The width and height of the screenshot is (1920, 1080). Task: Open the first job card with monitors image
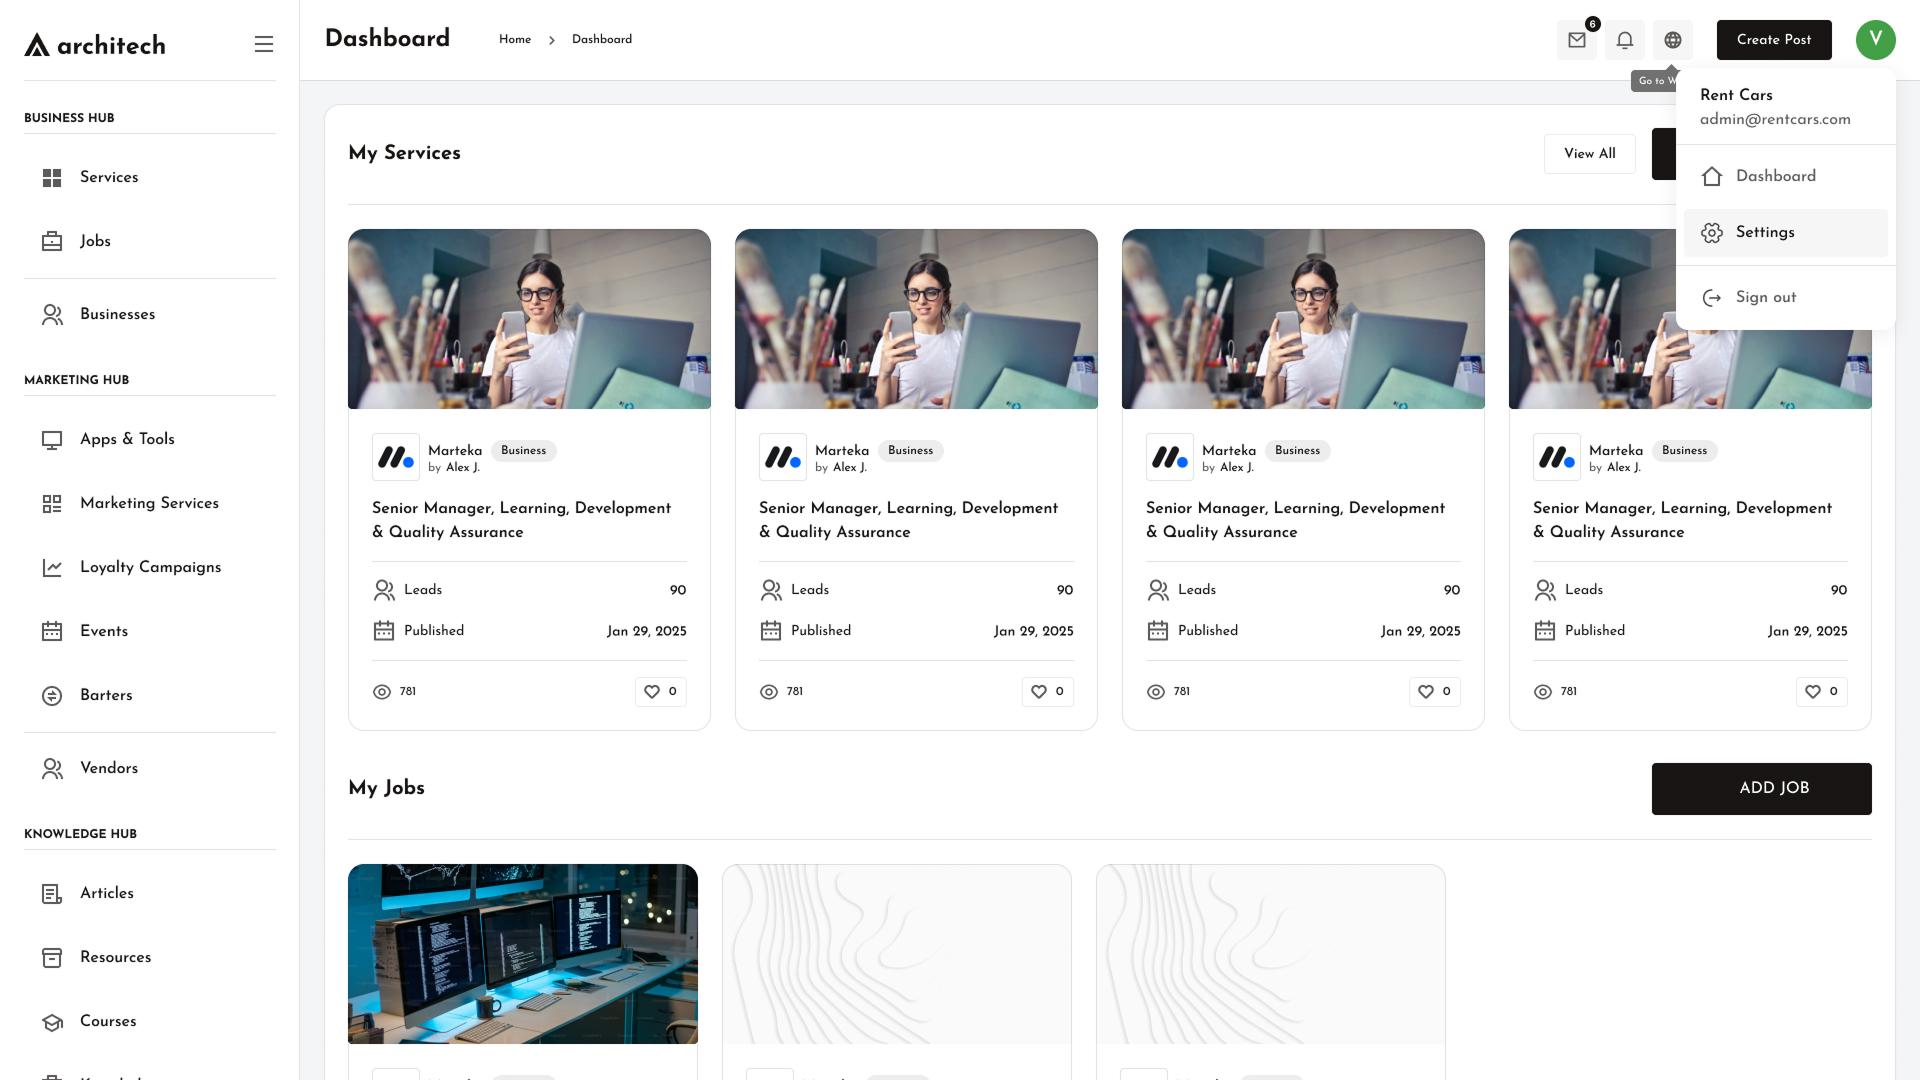[523, 954]
